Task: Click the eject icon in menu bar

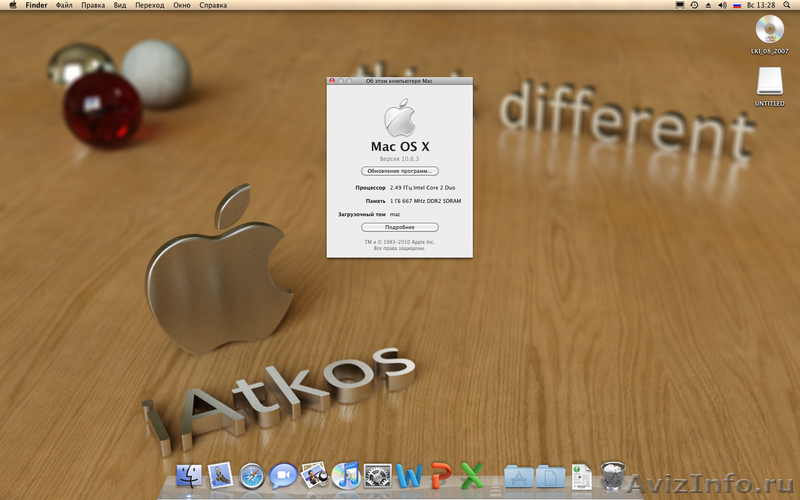Action: click(x=708, y=5)
